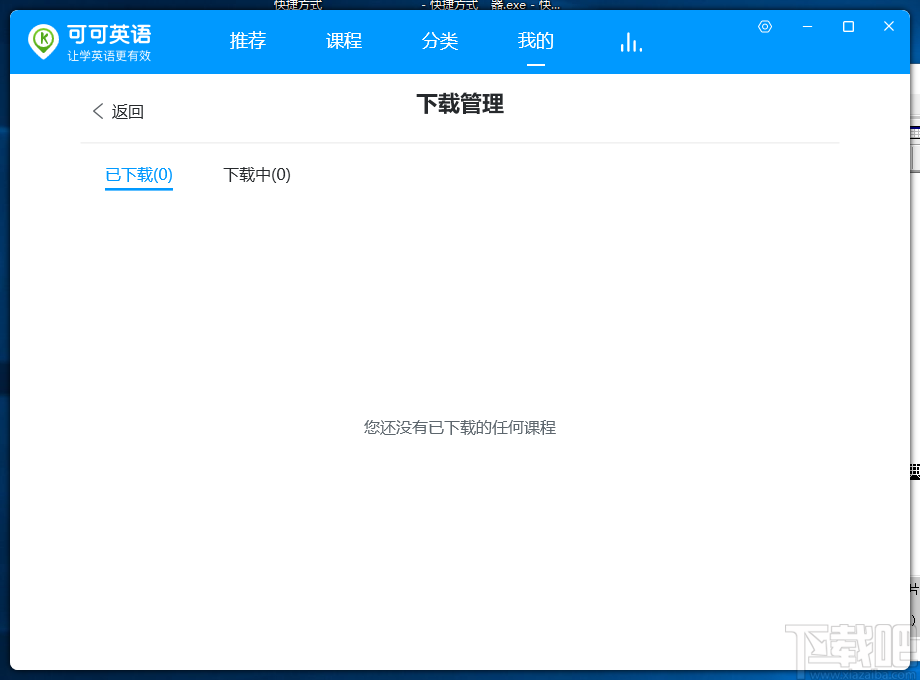The height and width of the screenshot is (680, 920).
Task: Switch to the 推荐 tab
Action: tap(247, 41)
